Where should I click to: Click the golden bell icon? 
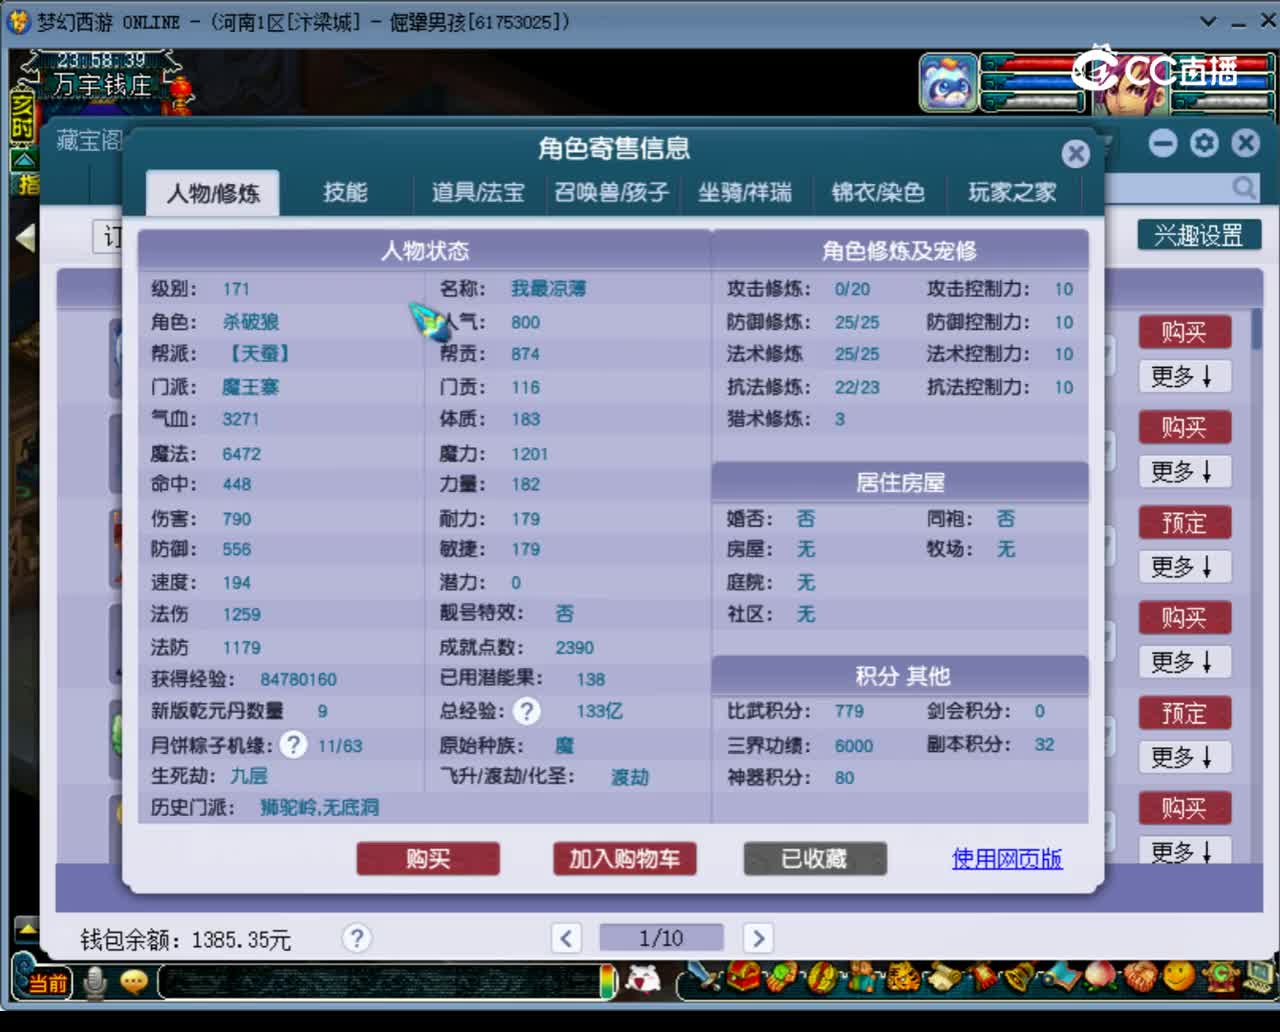point(1019,976)
